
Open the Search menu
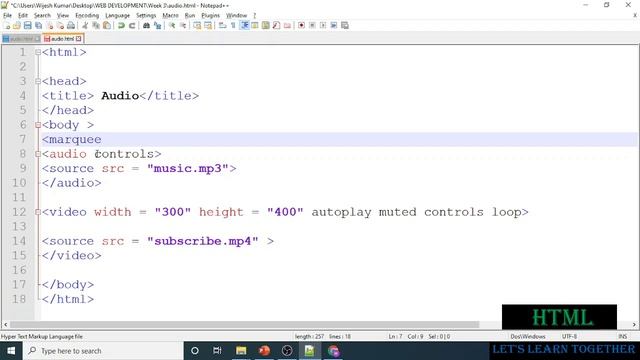42,15
